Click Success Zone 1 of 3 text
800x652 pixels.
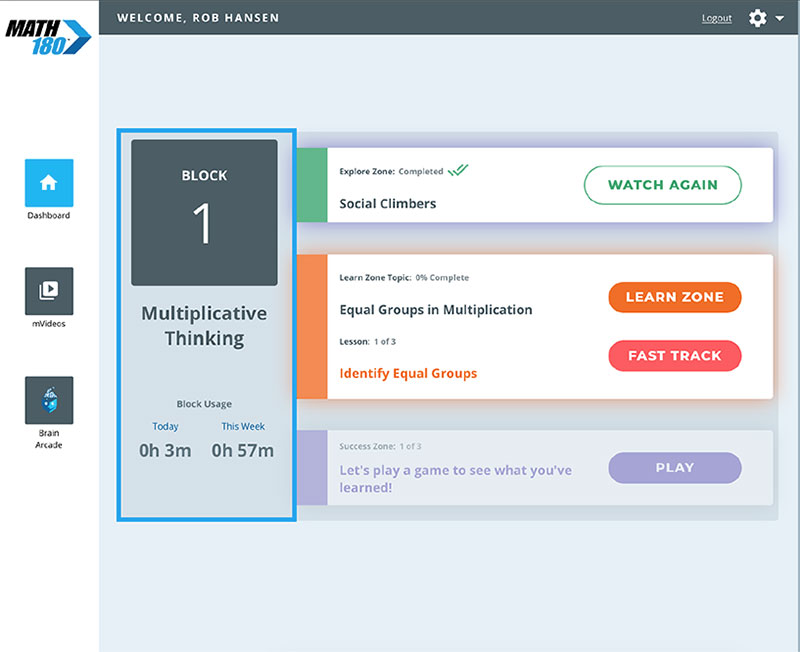(x=380, y=446)
